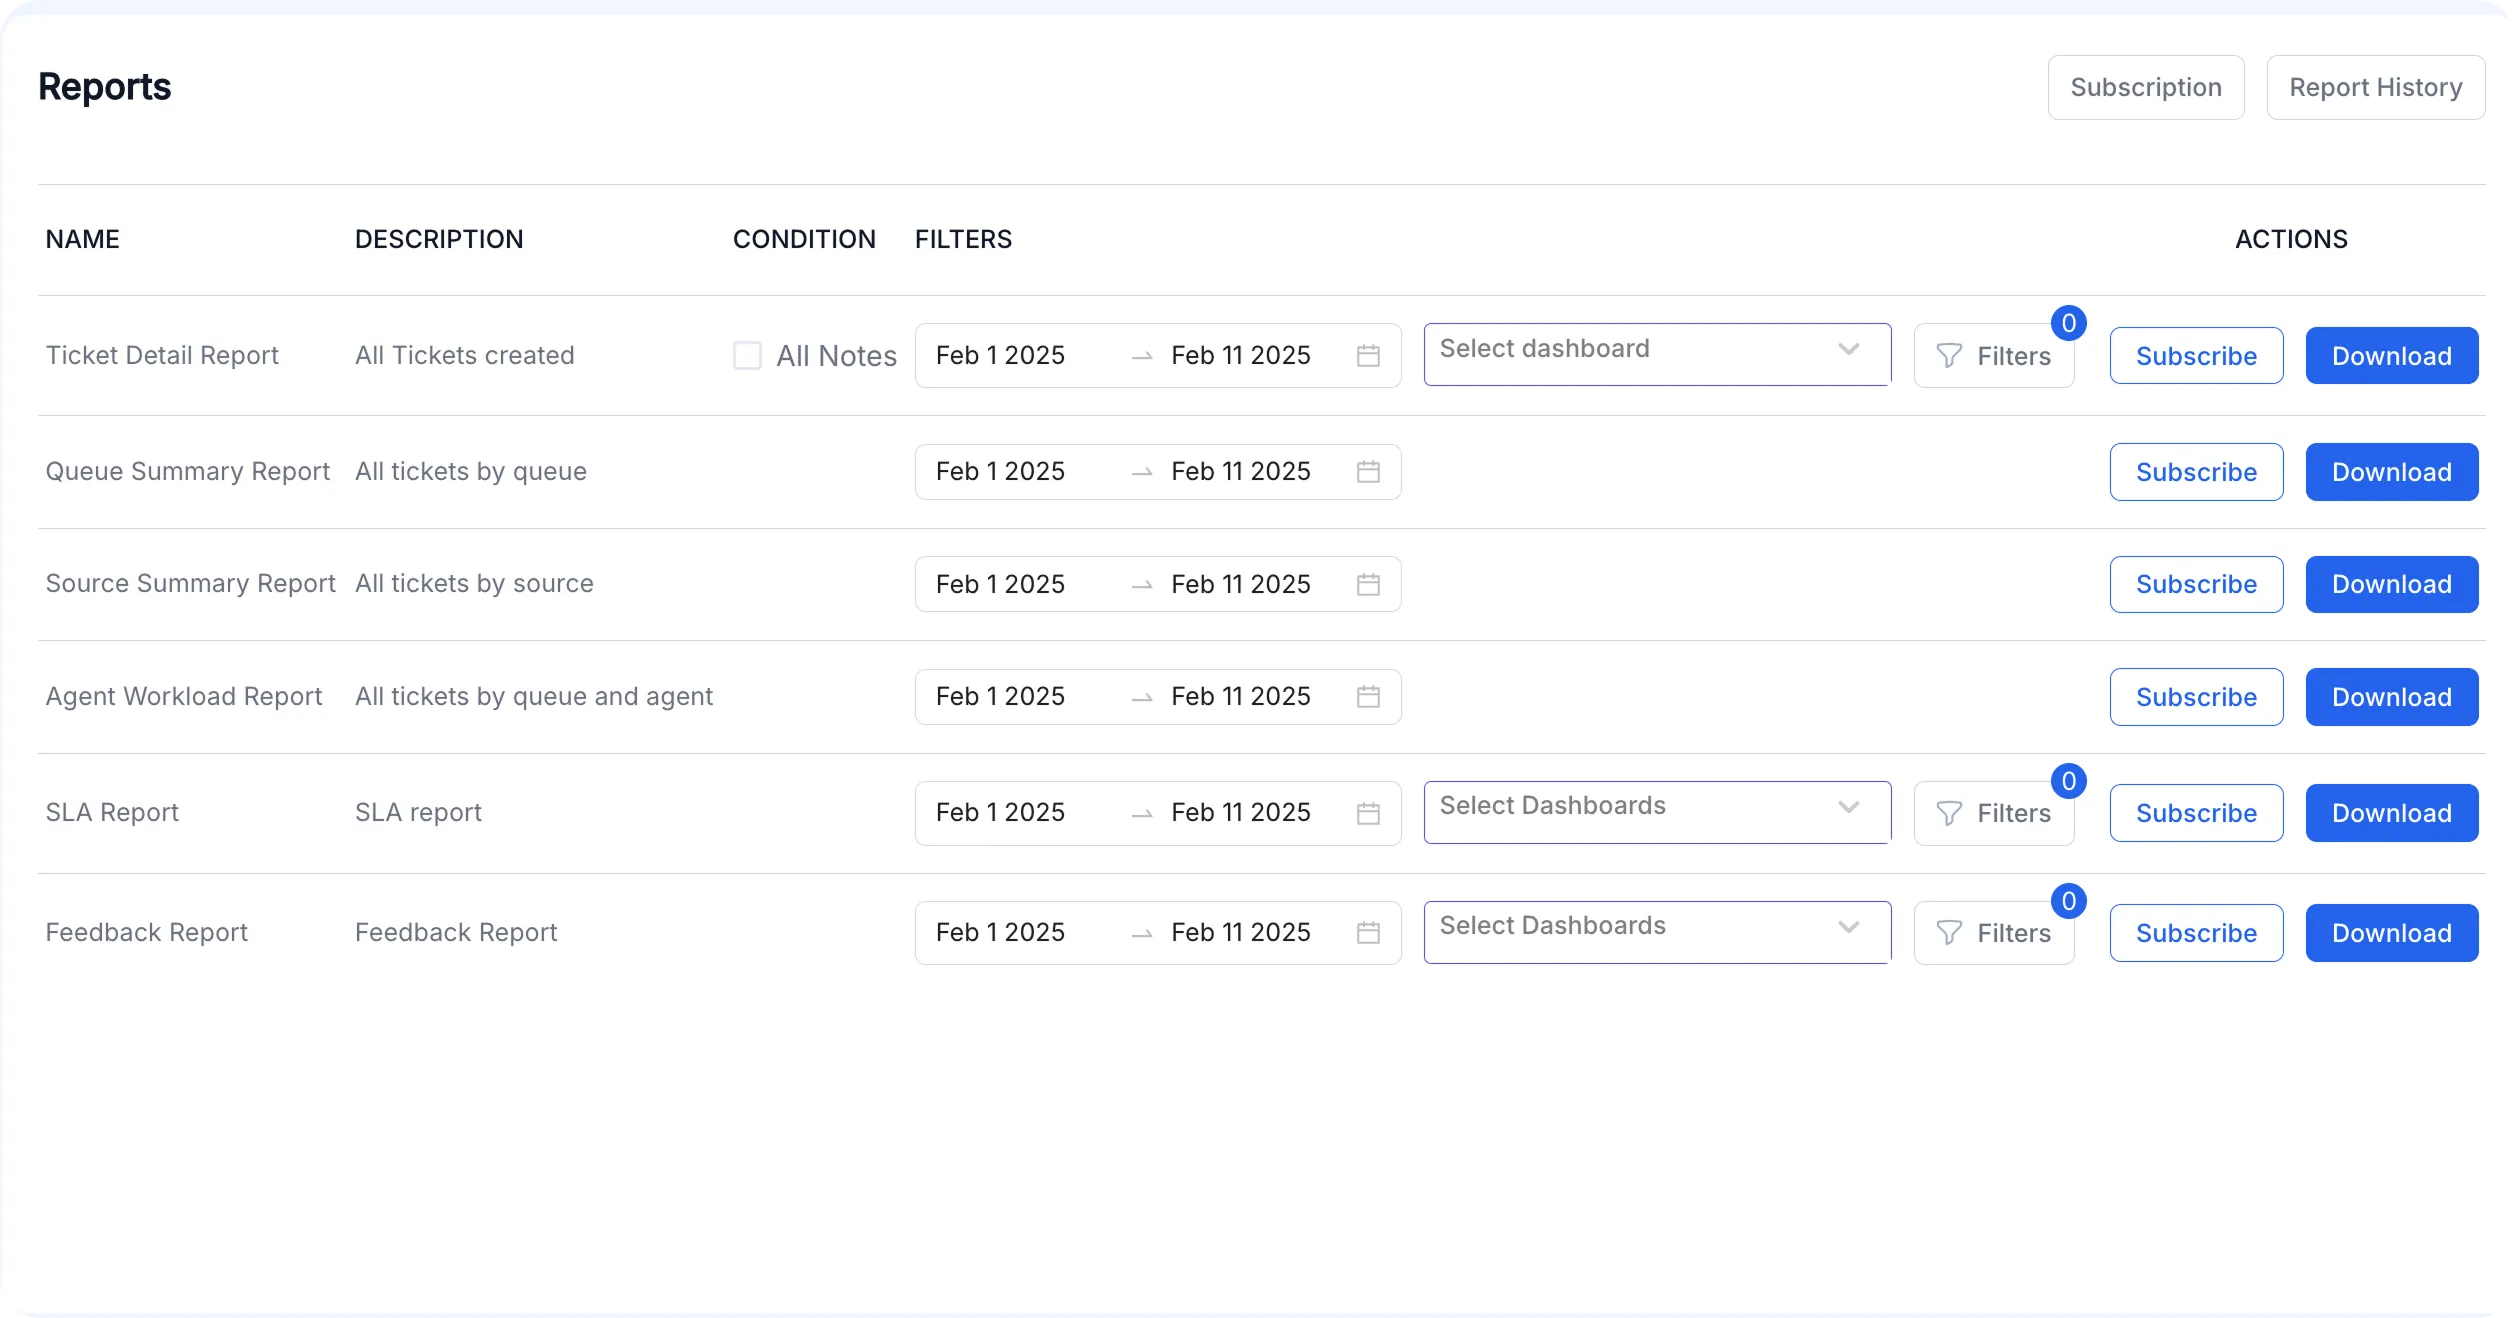2516x1318 pixels.
Task: Subscribe to the Agent Workload Report
Action: [2196, 697]
